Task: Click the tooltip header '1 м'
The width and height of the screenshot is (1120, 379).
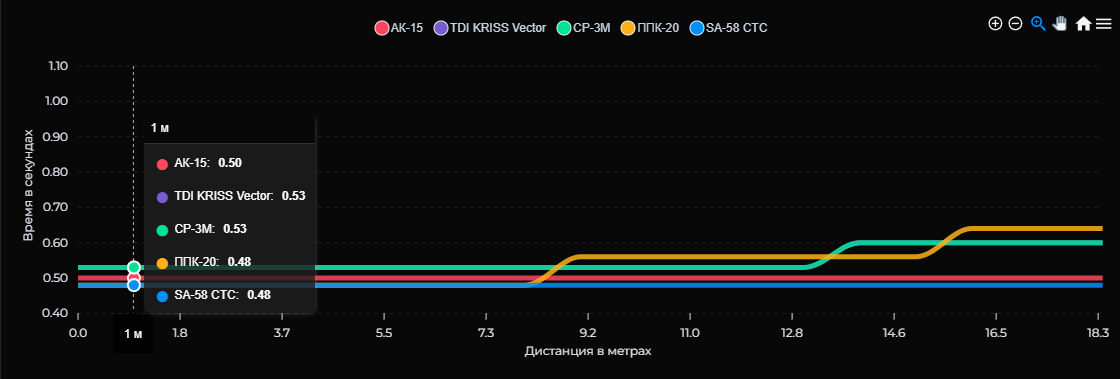Action: [230, 128]
